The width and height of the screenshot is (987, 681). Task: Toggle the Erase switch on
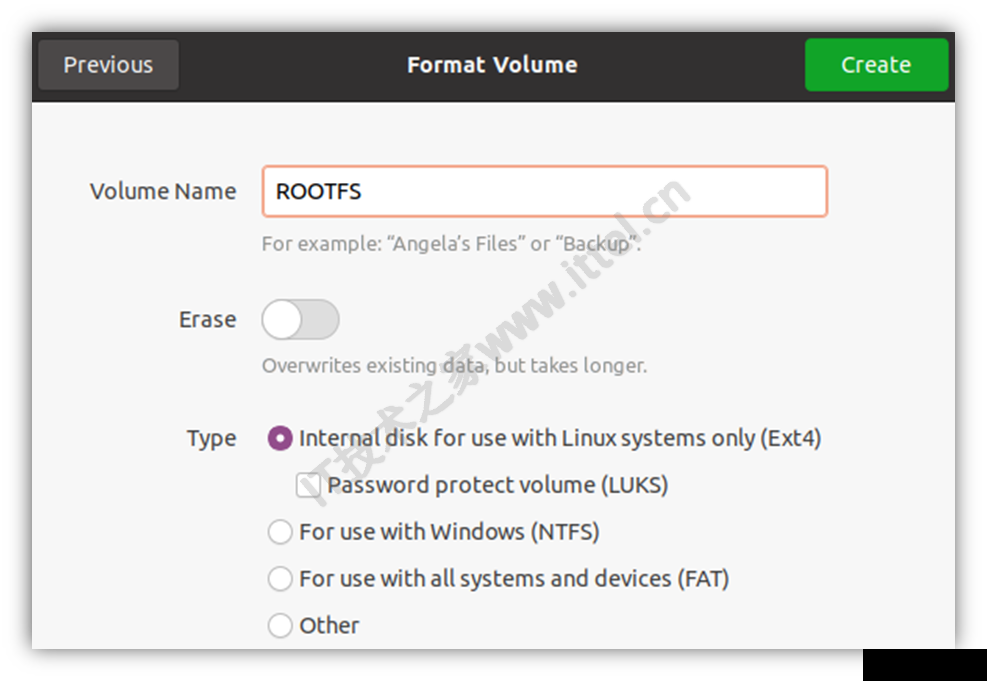(300, 319)
